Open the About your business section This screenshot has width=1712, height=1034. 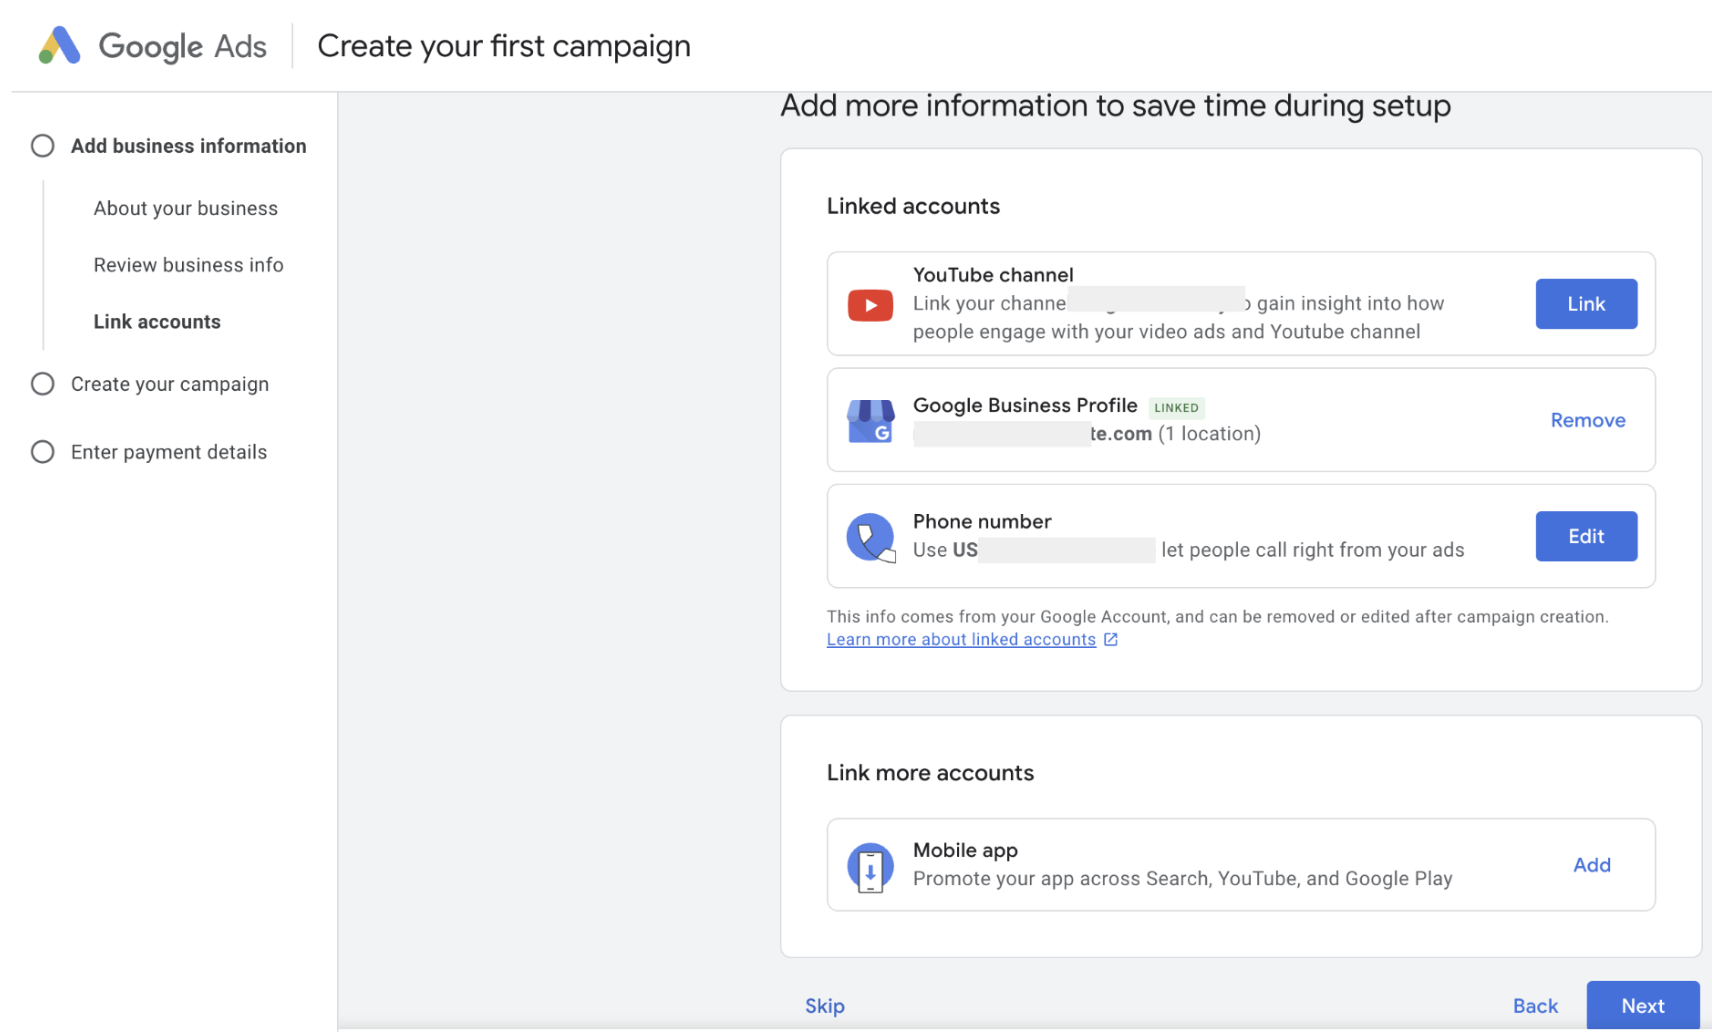click(x=186, y=208)
